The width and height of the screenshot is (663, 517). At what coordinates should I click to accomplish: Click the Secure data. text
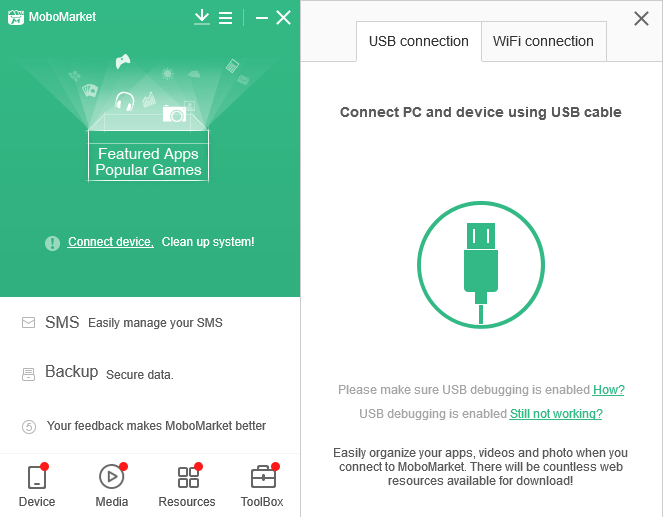pos(140,375)
